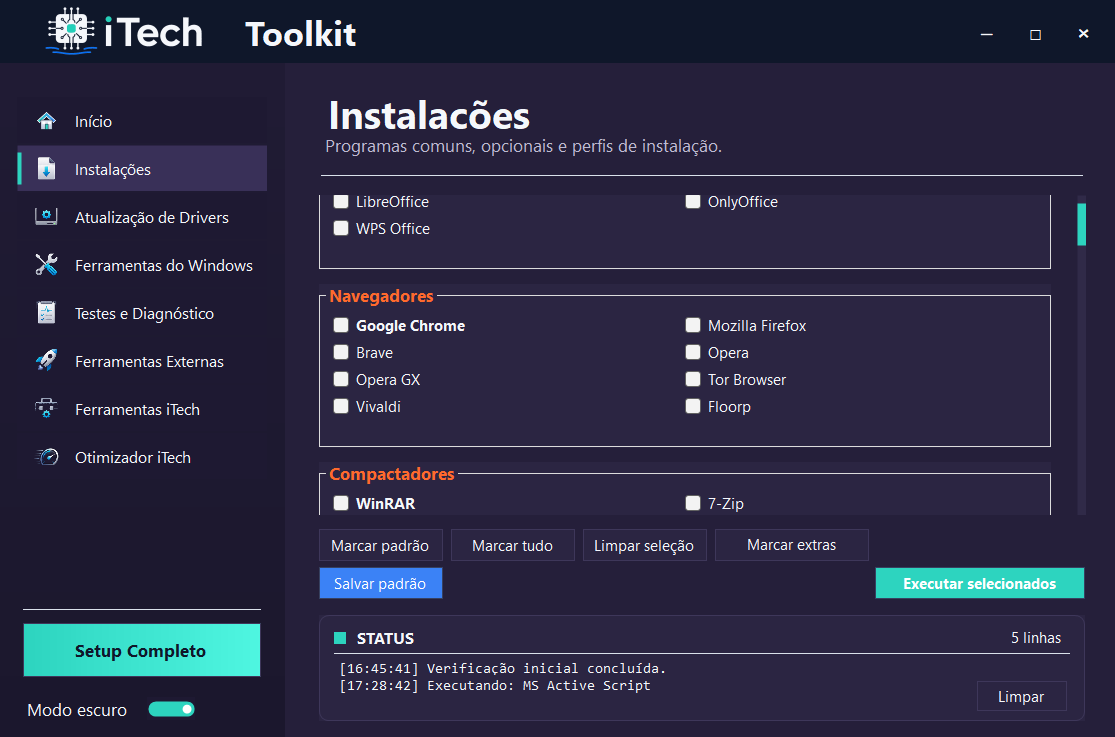1115x737 pixels.
Task: Click the Marcar extras button
Action: (791, 545)
